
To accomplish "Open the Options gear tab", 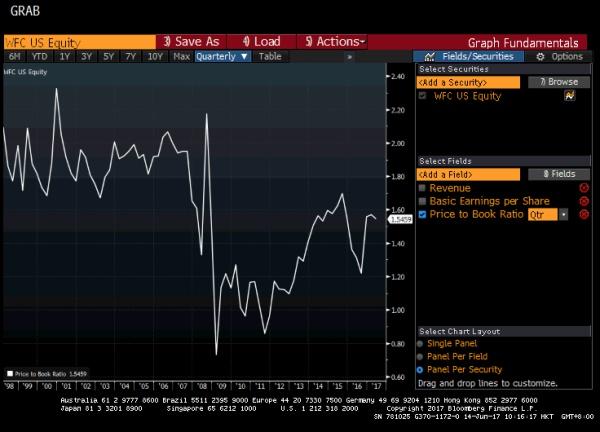I will coord(559,57).
